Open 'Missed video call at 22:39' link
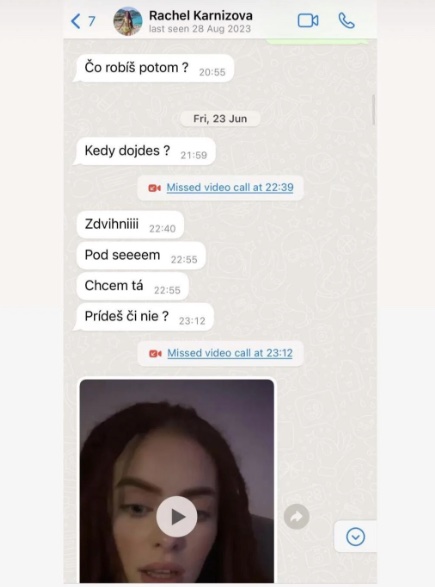Image resolution: width=435 pixels, height=587 pixels. [230, 187]
